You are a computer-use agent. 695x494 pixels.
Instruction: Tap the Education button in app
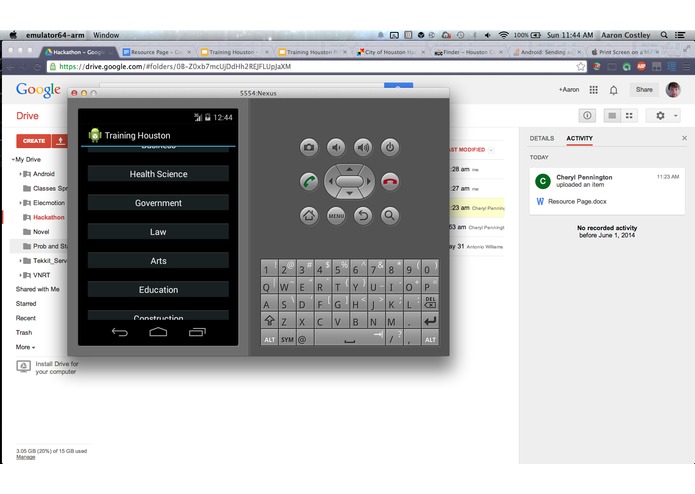(158, 289)
